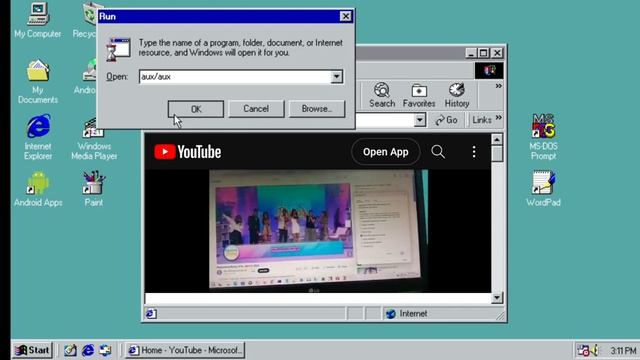Select Home - YouTube taskbar button

(x=185, y=350)
